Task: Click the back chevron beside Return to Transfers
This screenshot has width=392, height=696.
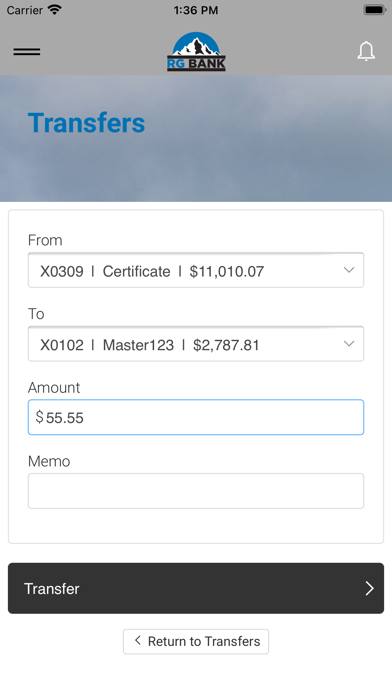Action: tap(138, 641)
